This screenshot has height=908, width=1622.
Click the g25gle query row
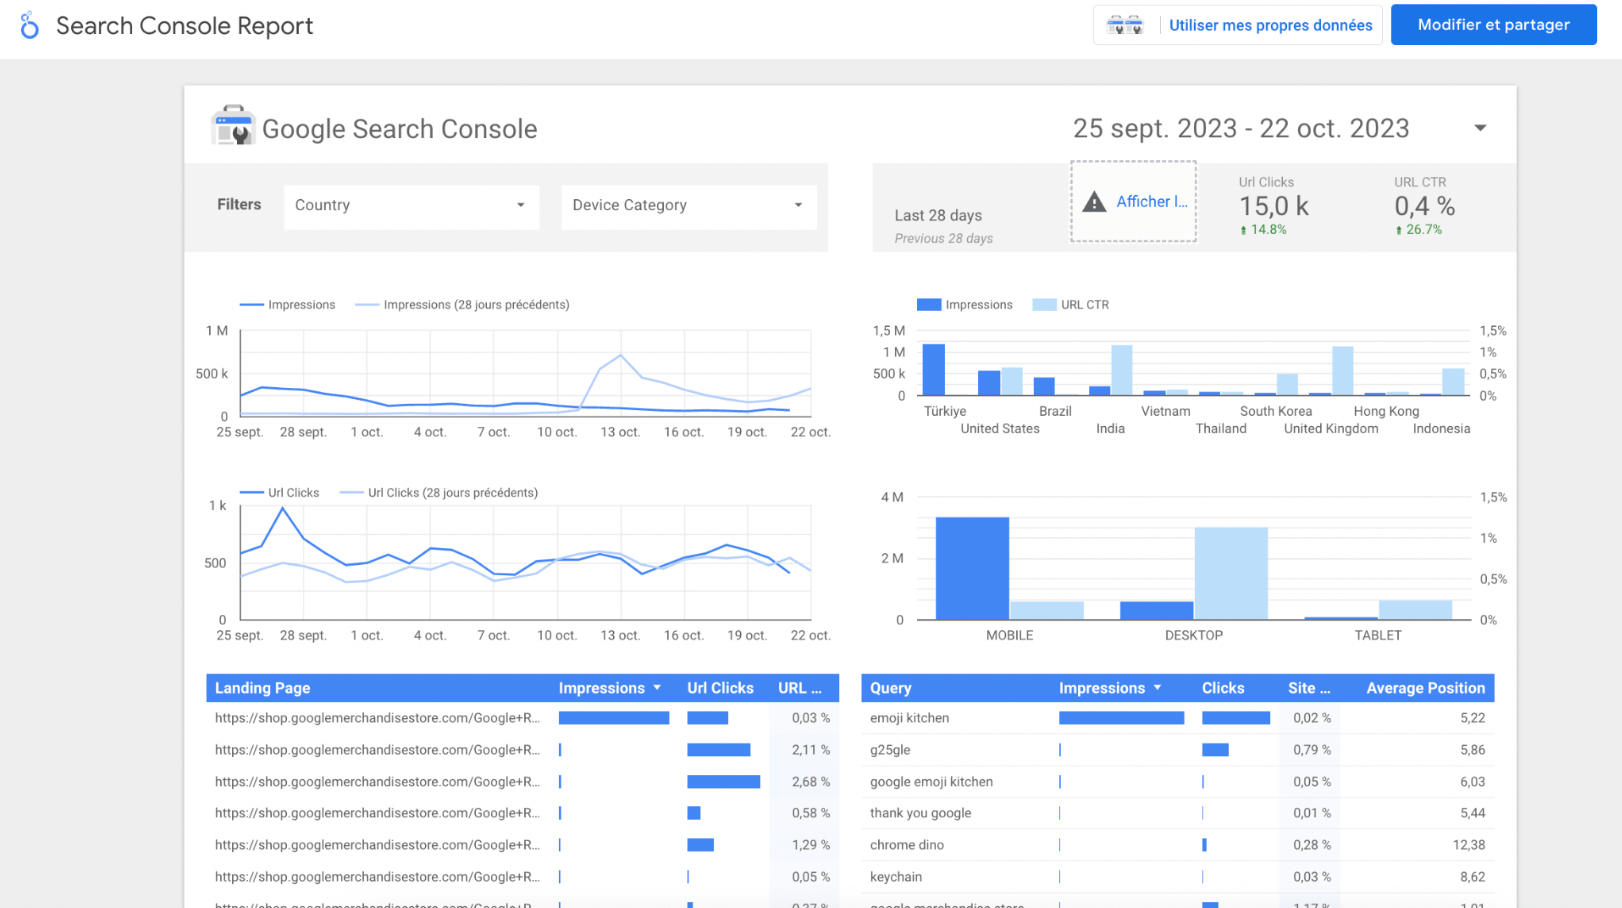coord(1177,750)
